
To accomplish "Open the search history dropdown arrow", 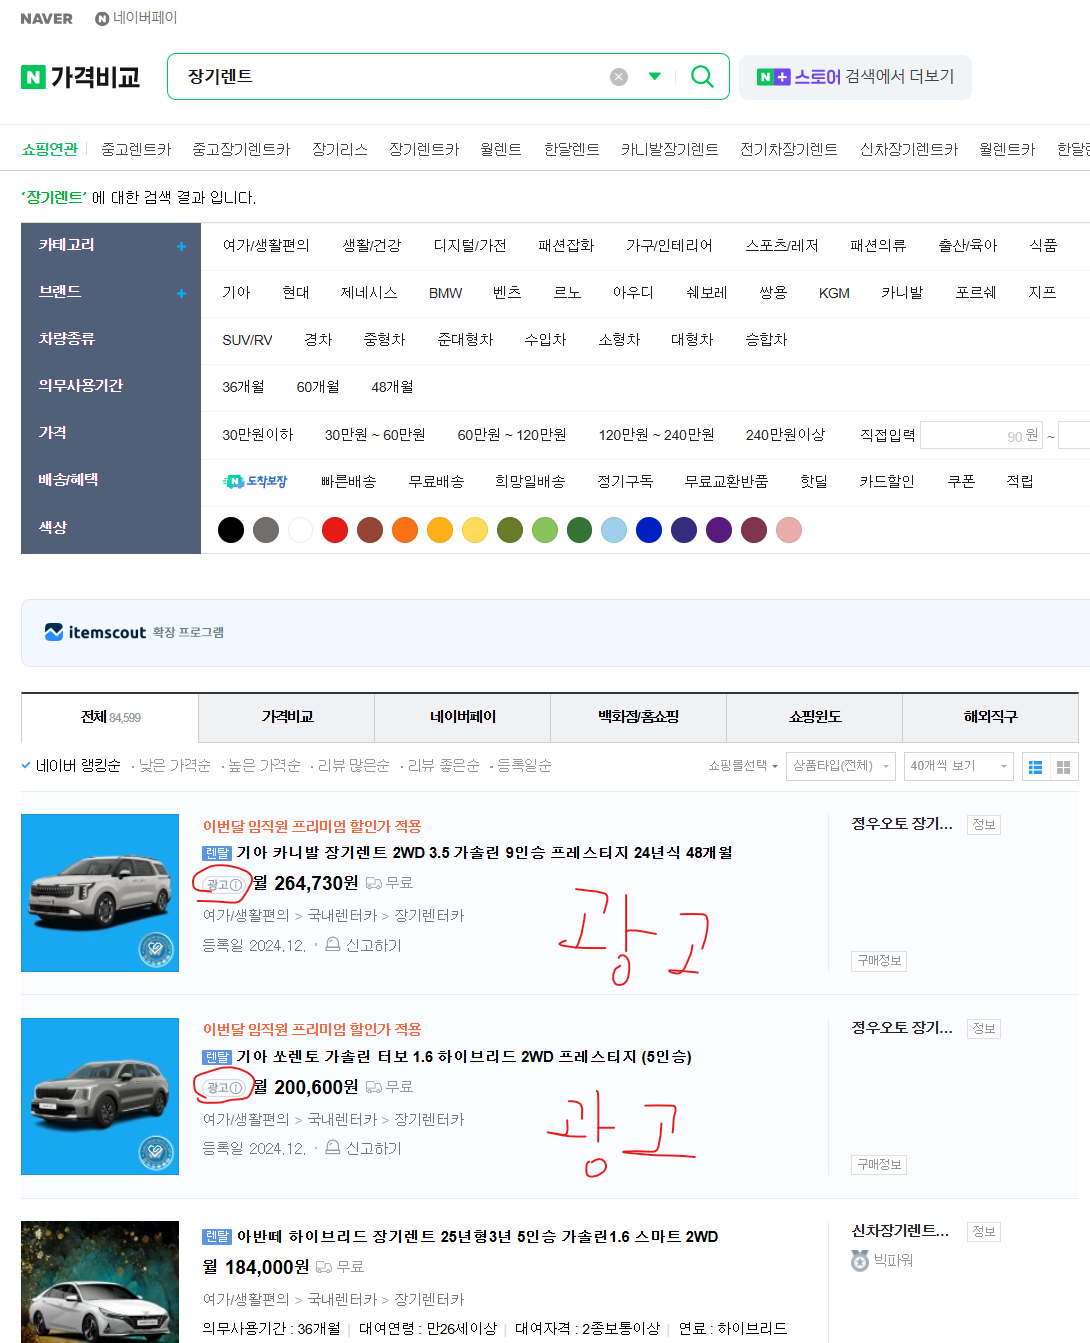I will (655, 77).
